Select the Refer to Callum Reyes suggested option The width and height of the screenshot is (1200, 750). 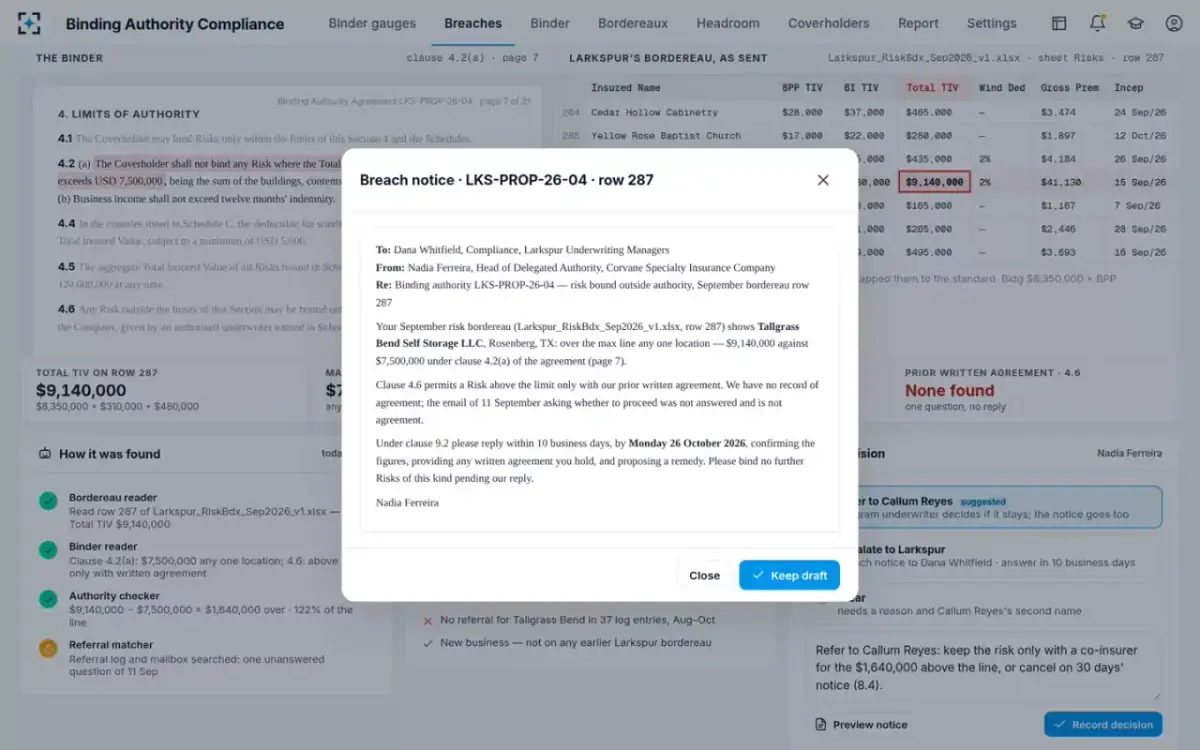tap(985, 507)
